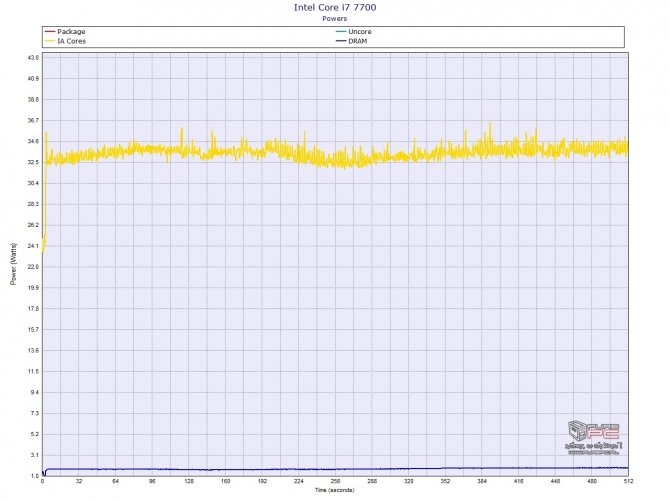The height and width of the screenshot is (502, 670).
Task: Click the 34.6 y-axis tick label
Action: (x=34, y=141)
